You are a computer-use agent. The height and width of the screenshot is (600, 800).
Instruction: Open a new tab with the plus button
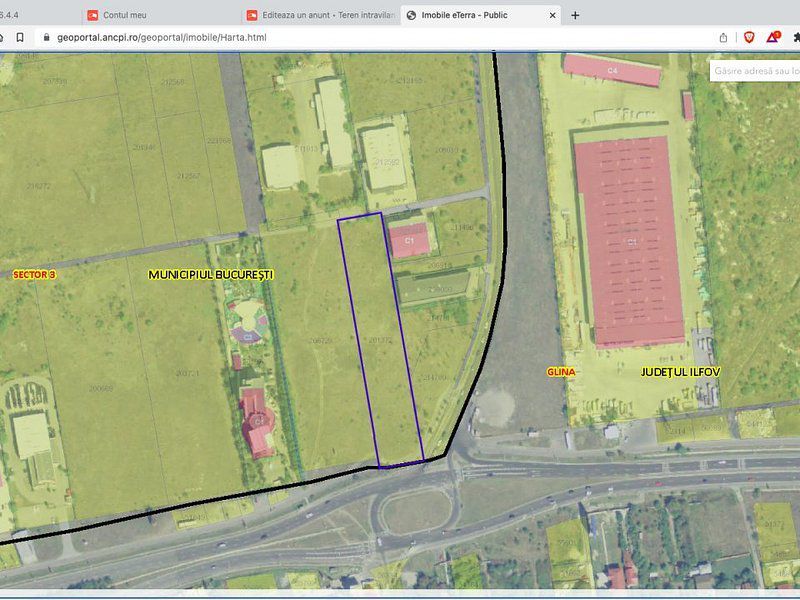point(573,15)
